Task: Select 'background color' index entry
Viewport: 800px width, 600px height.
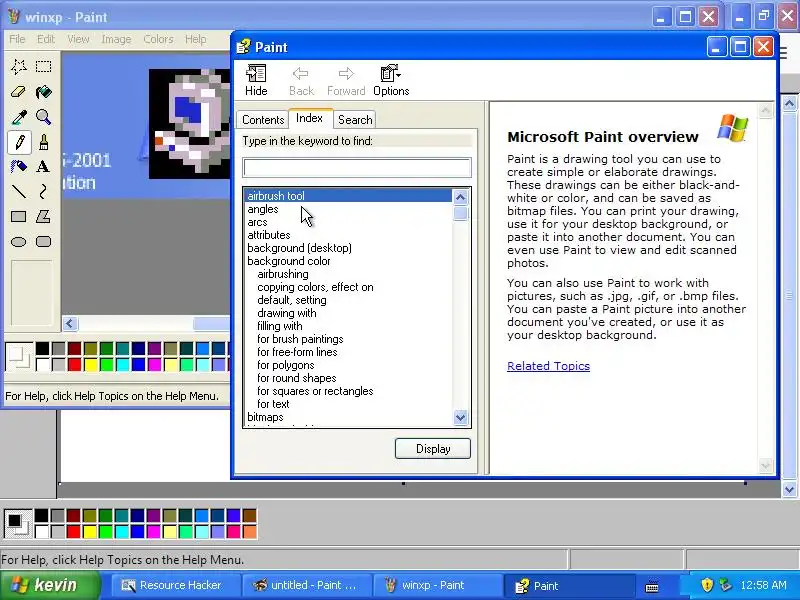Action: pyautogui.click(x=348, y=261)
